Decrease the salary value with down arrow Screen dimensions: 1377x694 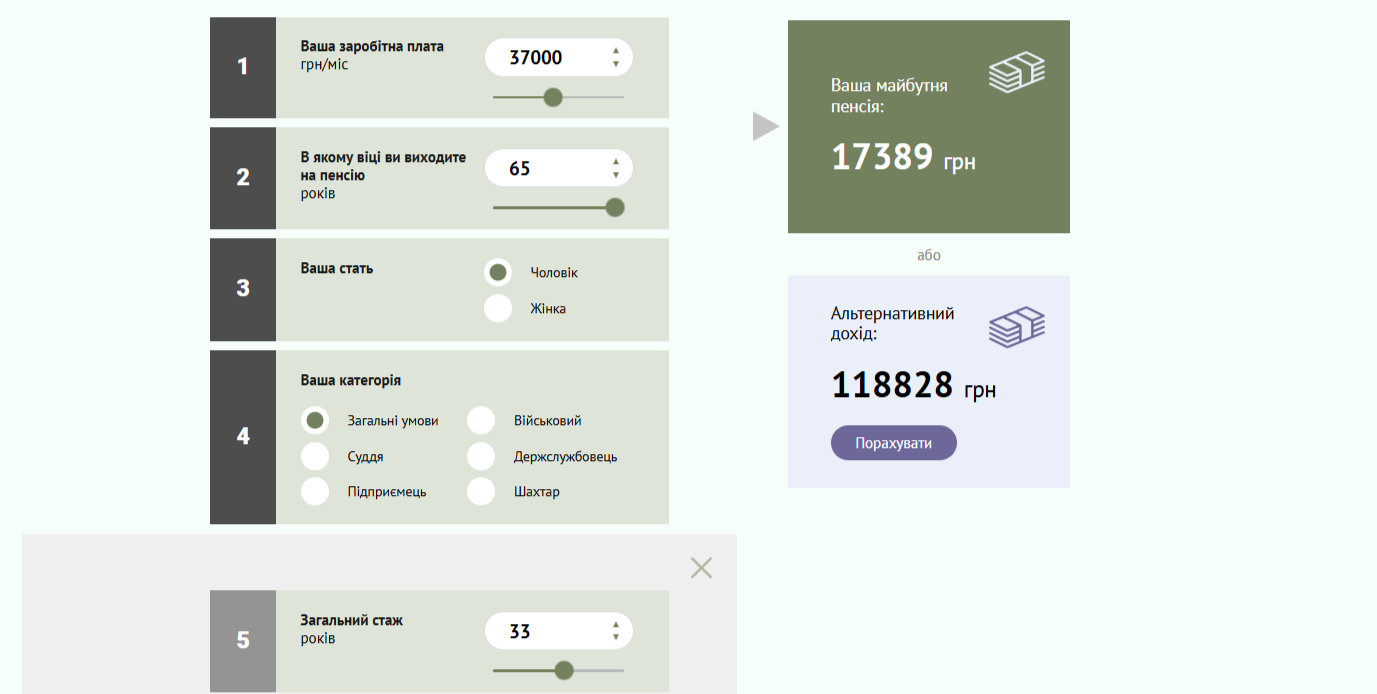[x=616, y=65]
